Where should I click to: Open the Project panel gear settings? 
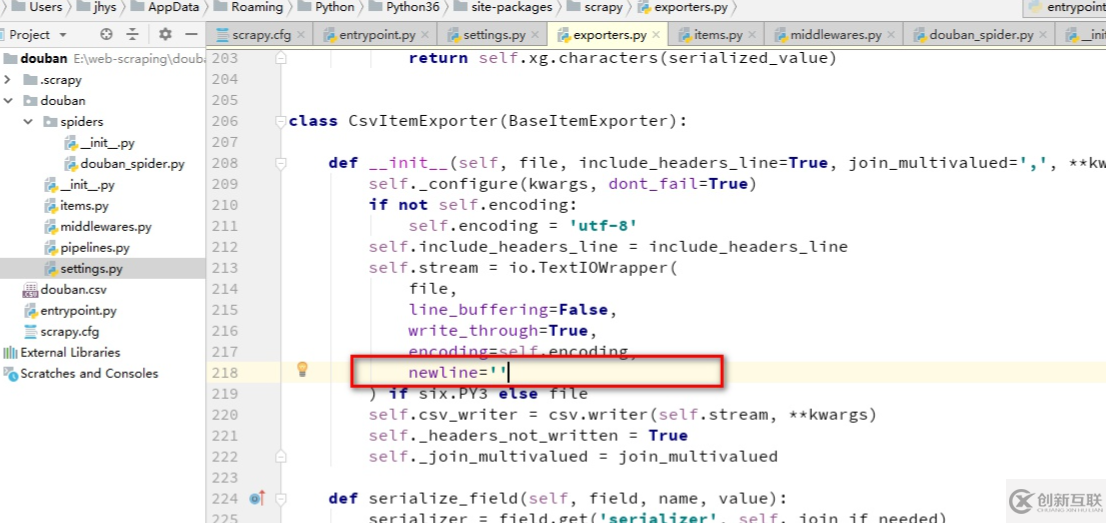tap(165, 35)
